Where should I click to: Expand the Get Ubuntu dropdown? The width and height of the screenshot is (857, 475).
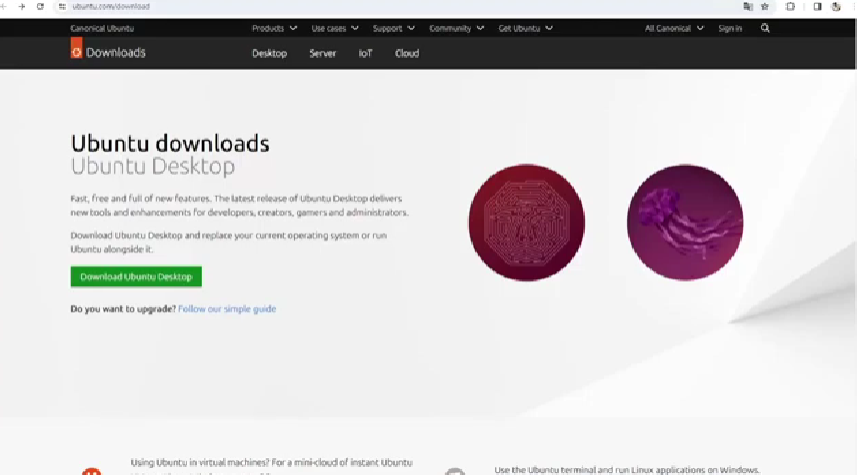(x=525, y=28)
